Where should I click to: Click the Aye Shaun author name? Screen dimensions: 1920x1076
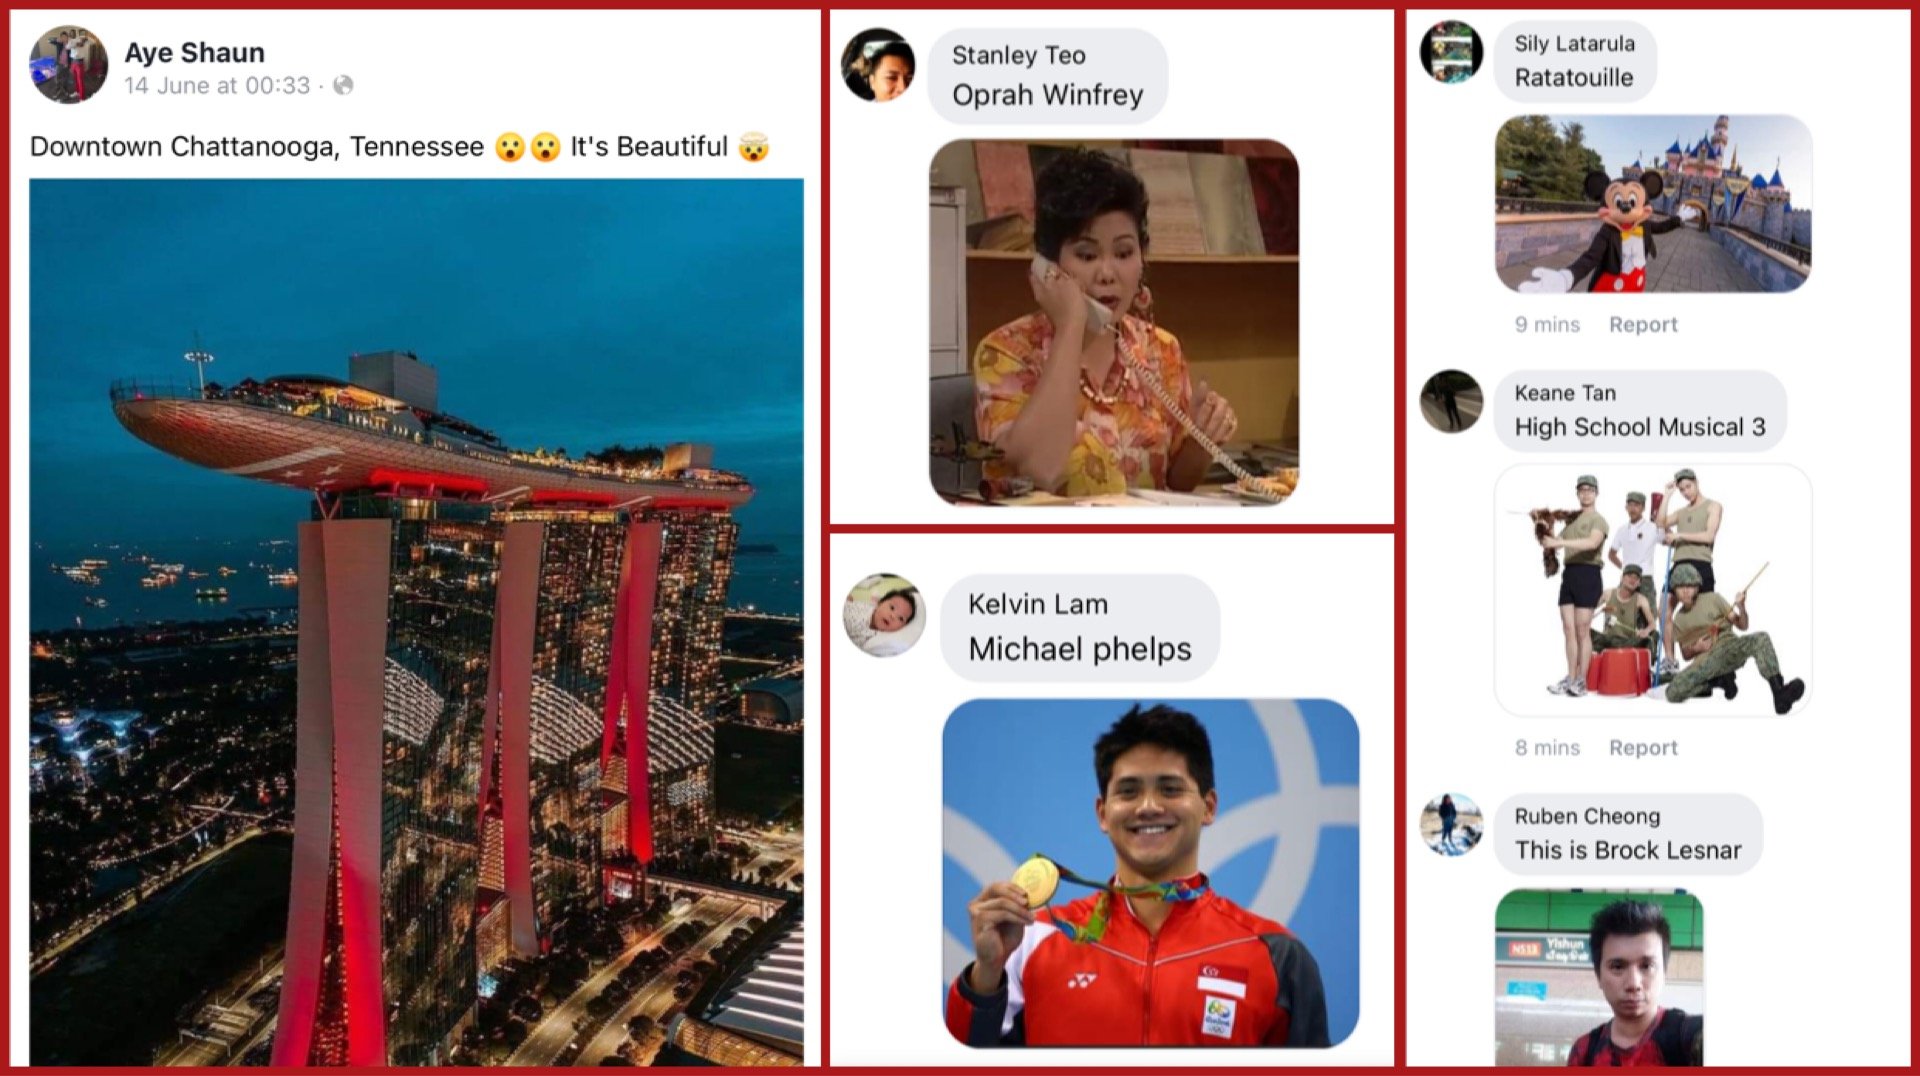coord(194,52)
